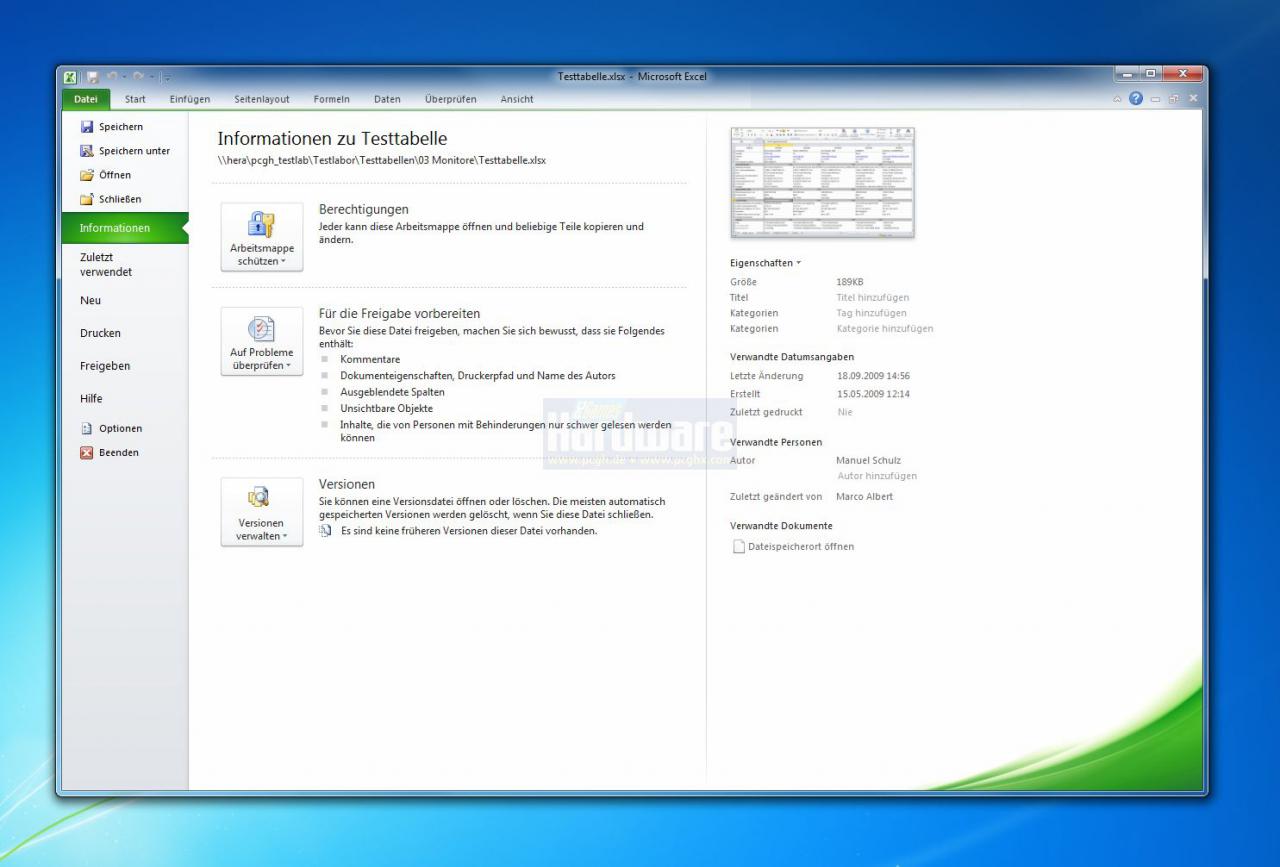The height and width of the screenshot is (867, 1280).
Task: Click the Speichern disk icon in sidebar
Action: 87,127
